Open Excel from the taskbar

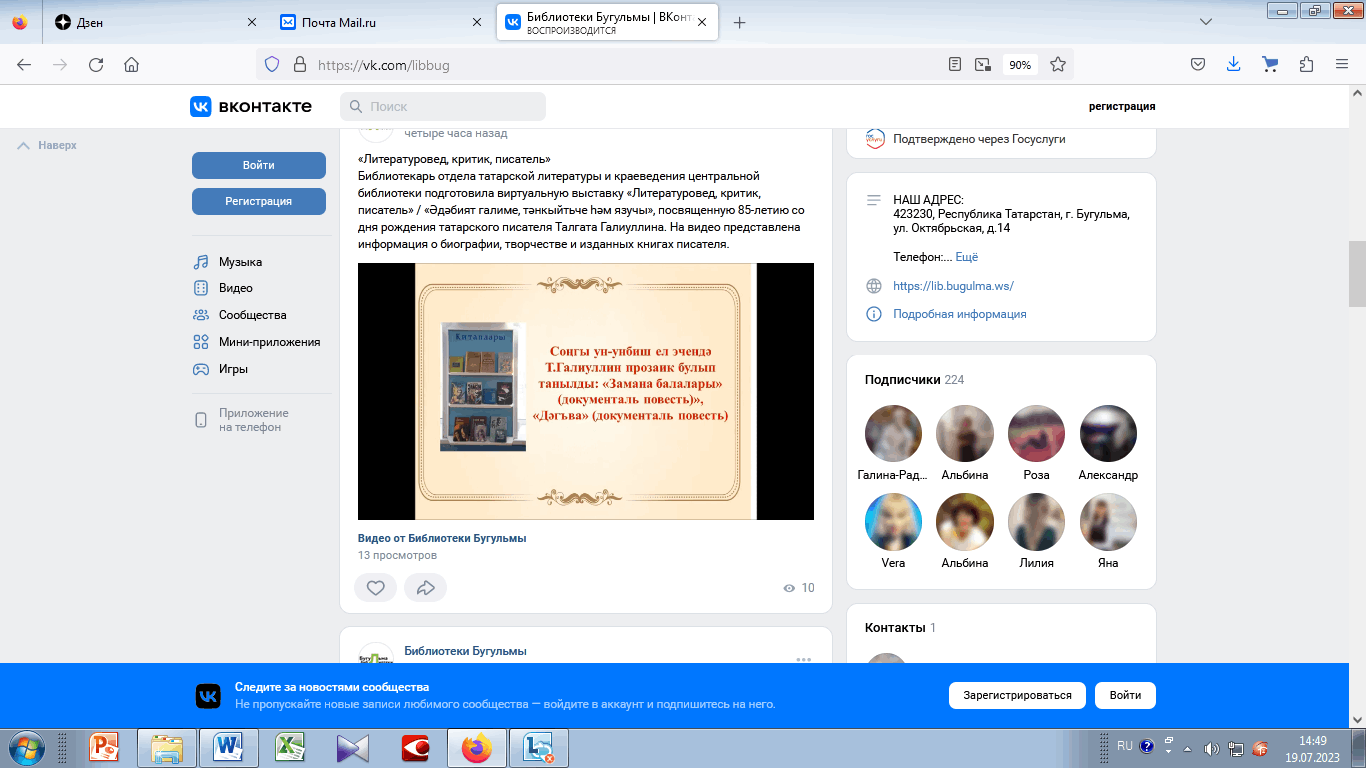[x=291, y=747]
